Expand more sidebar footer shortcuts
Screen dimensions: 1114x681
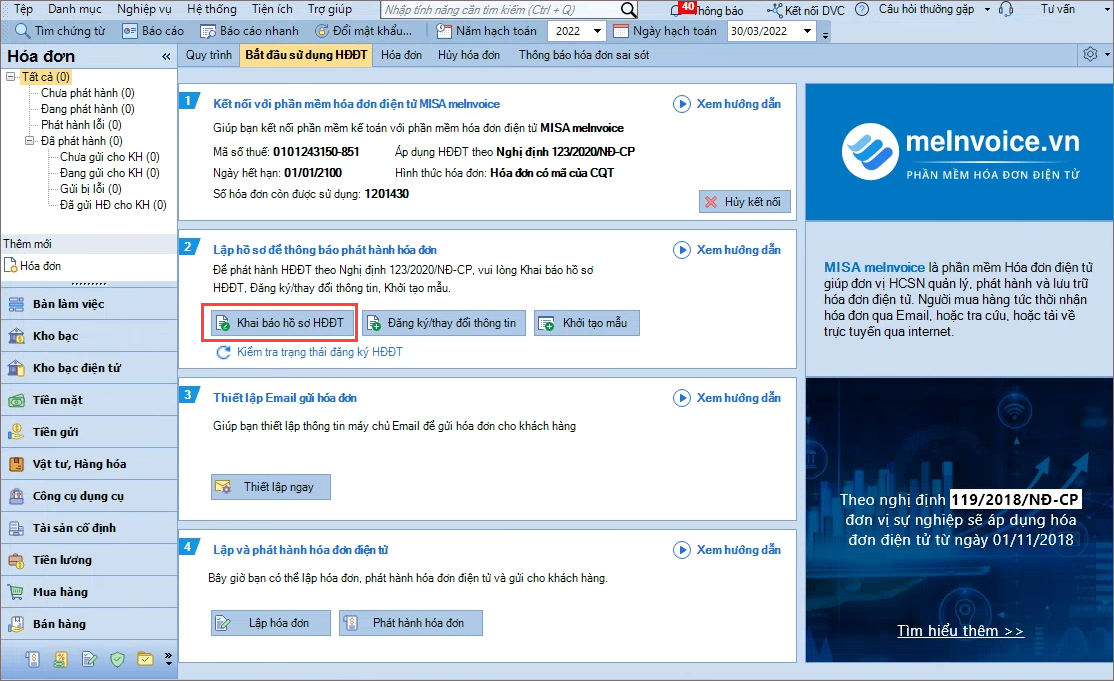pyautogui.click(x=168, y=659)
